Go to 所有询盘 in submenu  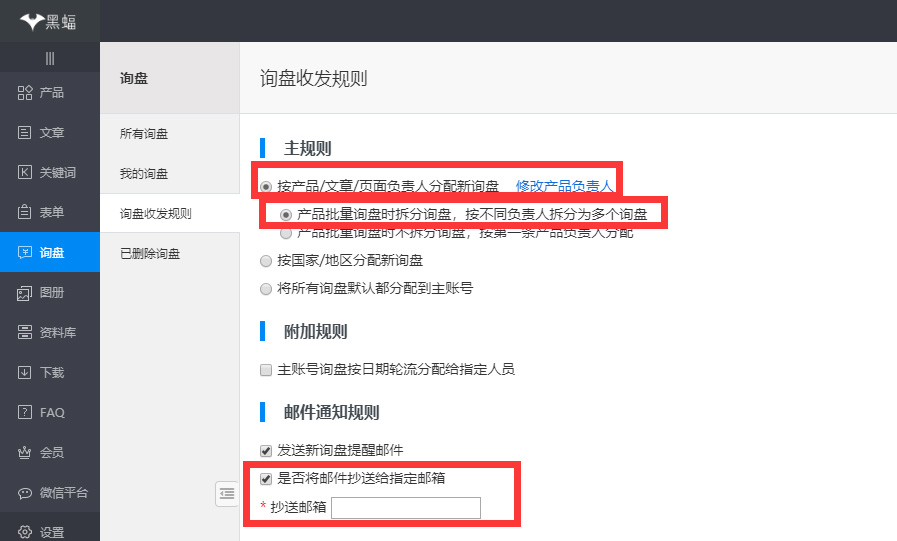pyautogui.click(x=144, y=134)
